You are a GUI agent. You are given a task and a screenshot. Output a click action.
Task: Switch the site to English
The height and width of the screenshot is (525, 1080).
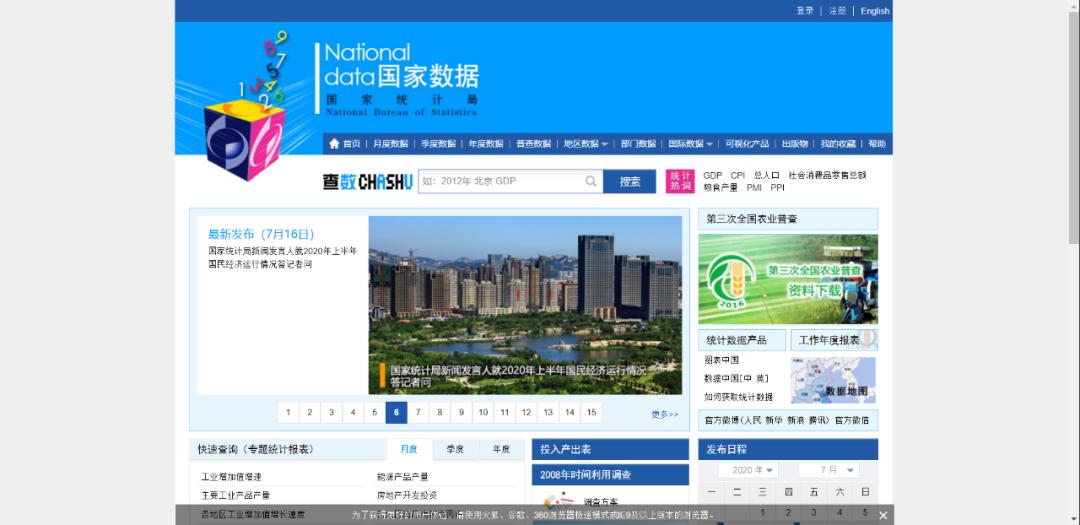pyautogui.click(x=875, y=11)
